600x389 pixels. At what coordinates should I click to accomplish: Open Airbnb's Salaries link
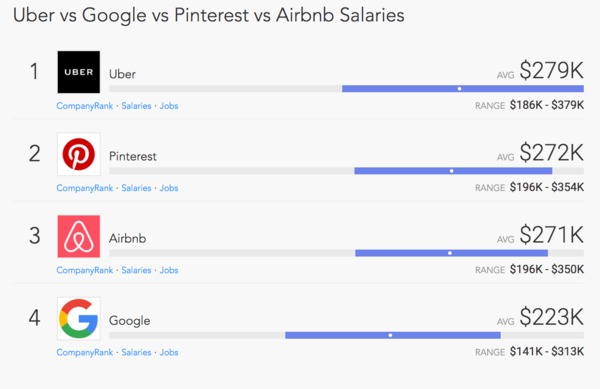(136, 270)
